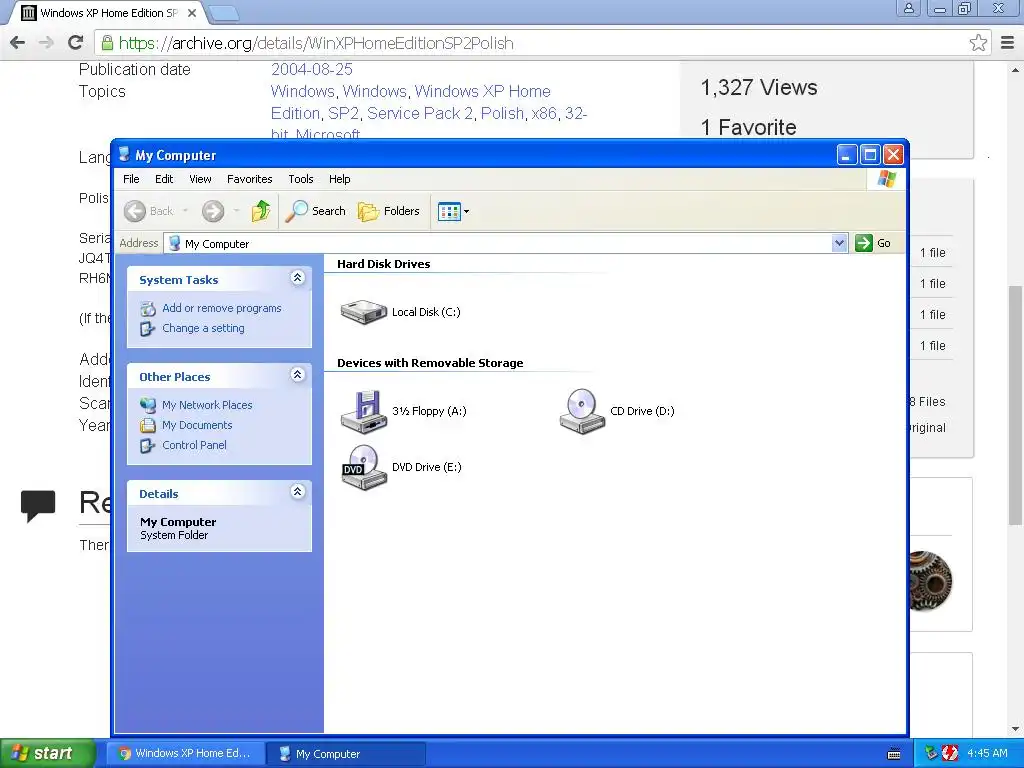
Task: Open the Chrome hamburger menu
Action: click(1007, 43)
